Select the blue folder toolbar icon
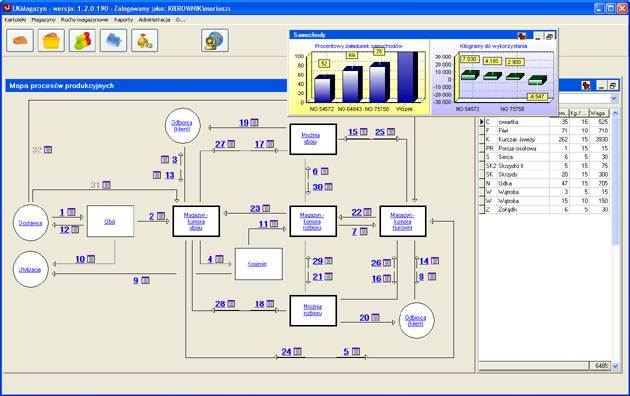This screenshot has width=630, height=396. (x=113, y=41)
